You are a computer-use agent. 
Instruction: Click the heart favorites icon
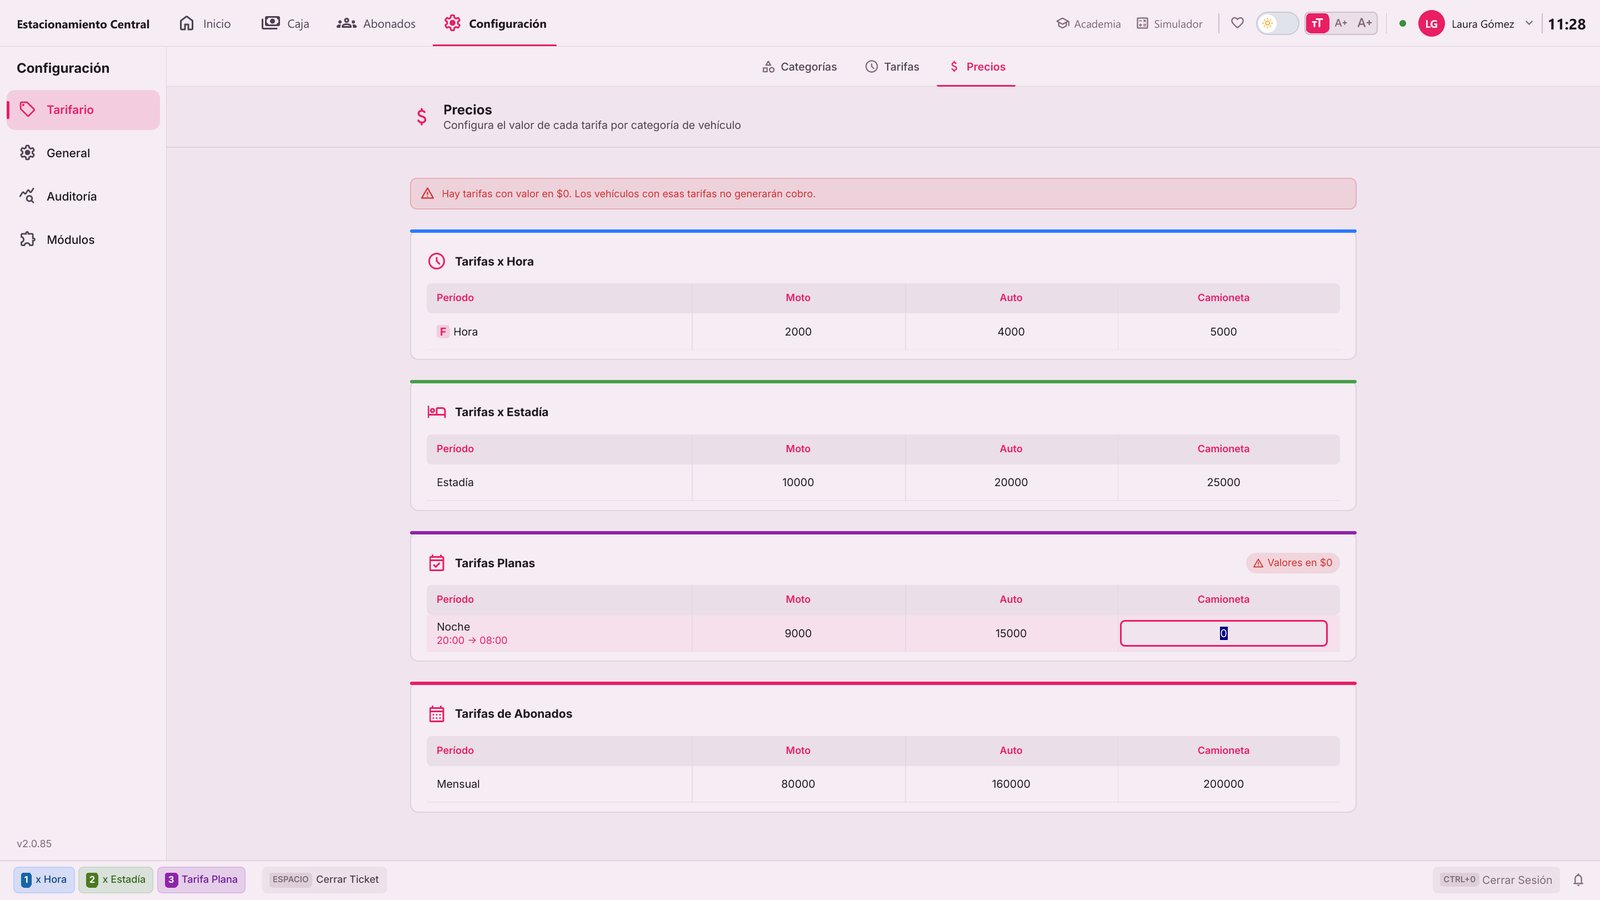[1237, 23]
